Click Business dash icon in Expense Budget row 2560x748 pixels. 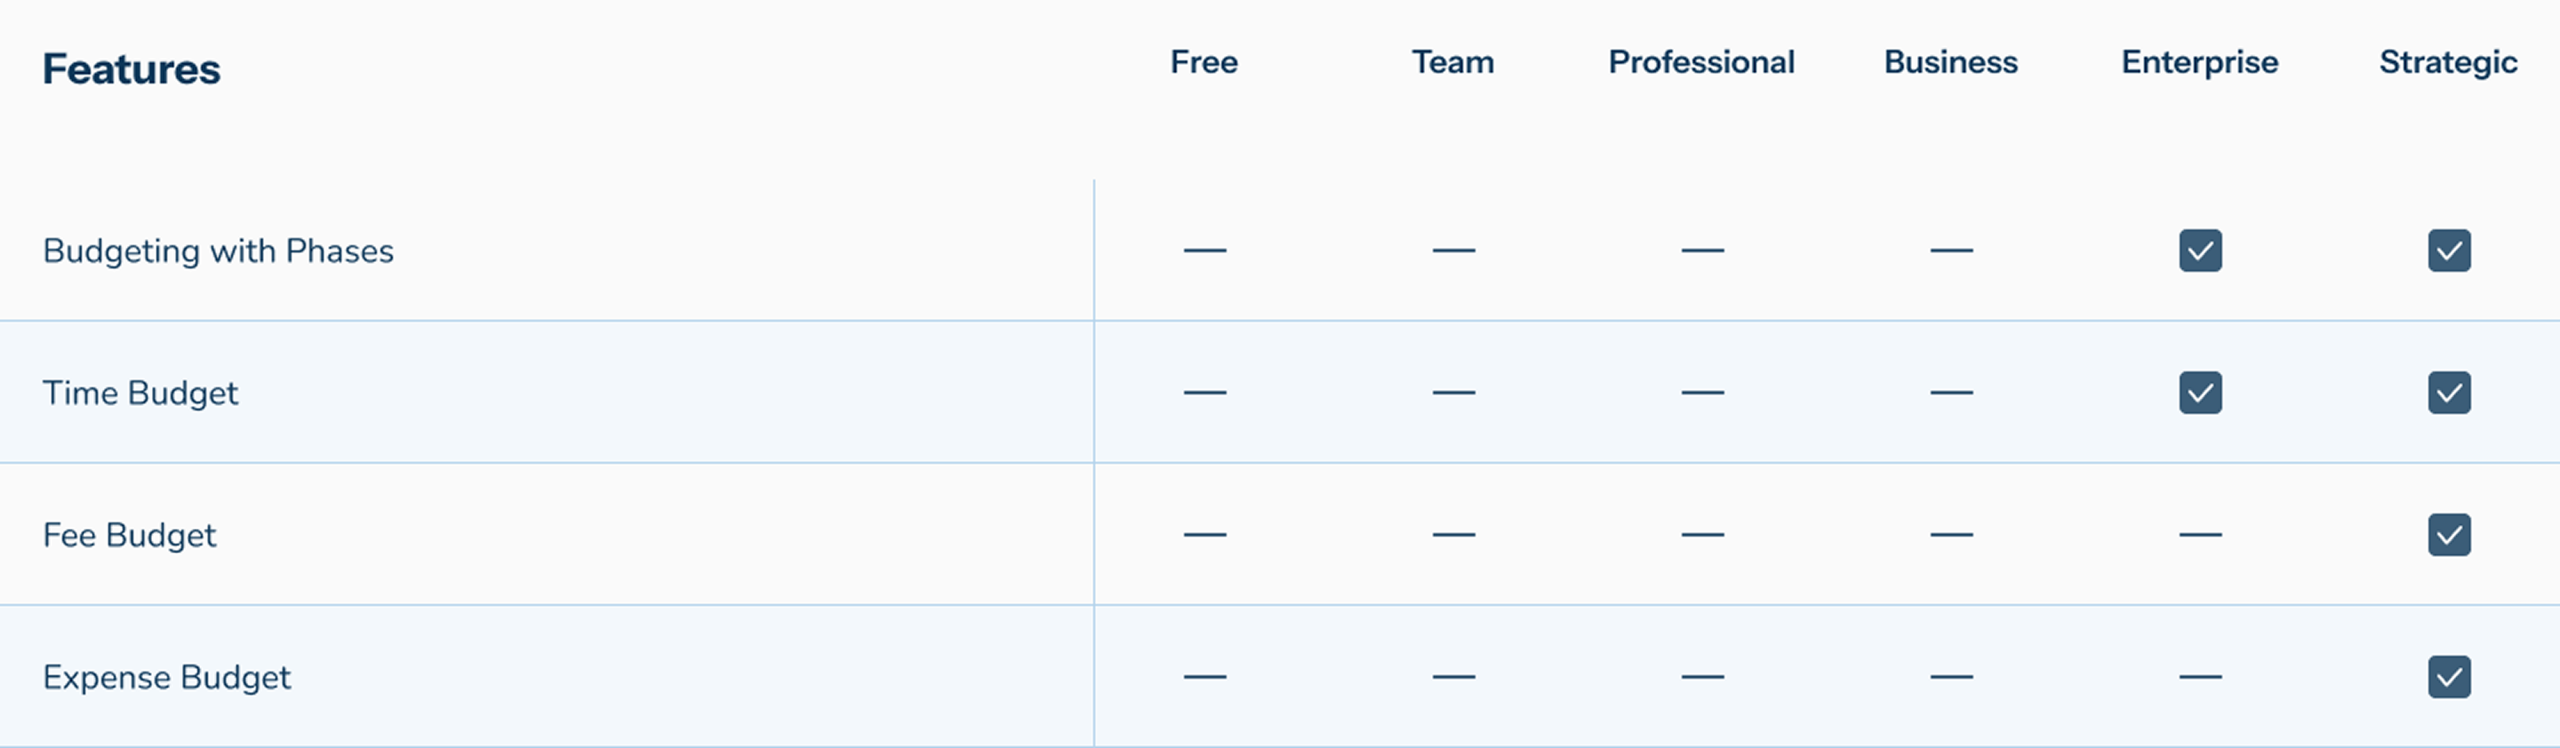(x=1951, y=677)
